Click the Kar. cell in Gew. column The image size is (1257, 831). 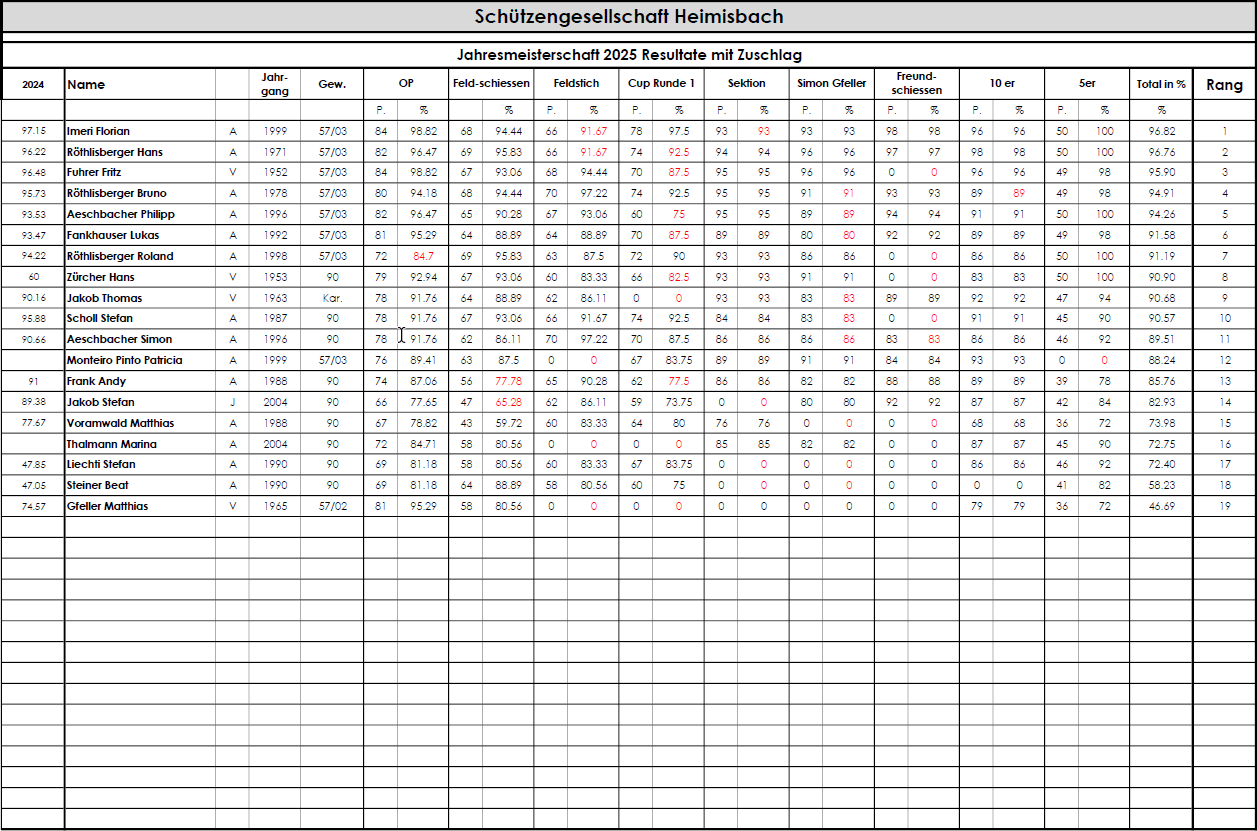332,298
